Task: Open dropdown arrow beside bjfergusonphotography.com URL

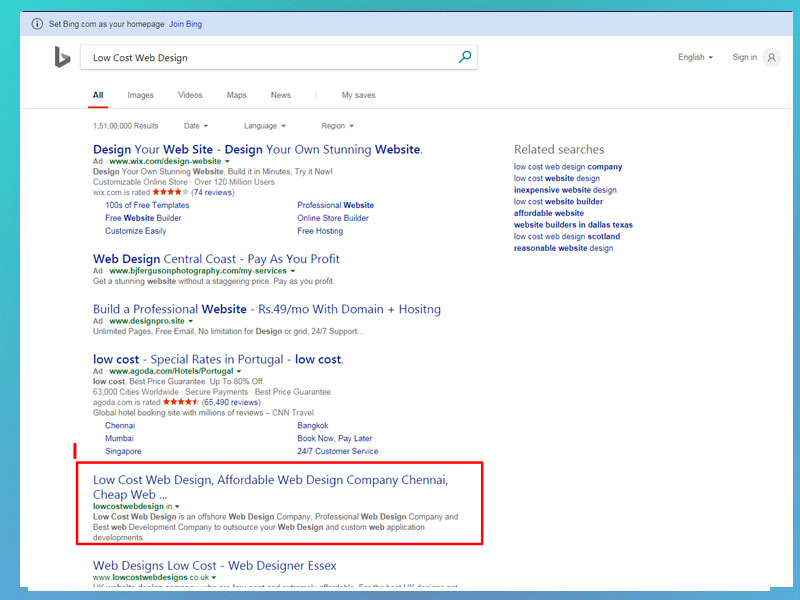Action: coord(293,271)
